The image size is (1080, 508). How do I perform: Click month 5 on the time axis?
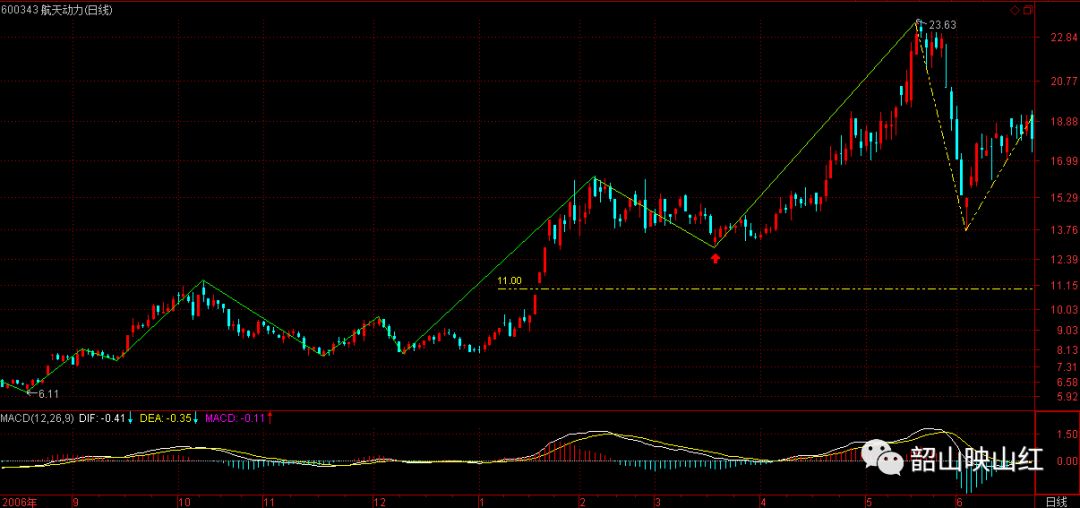click(x=869, y=502)
